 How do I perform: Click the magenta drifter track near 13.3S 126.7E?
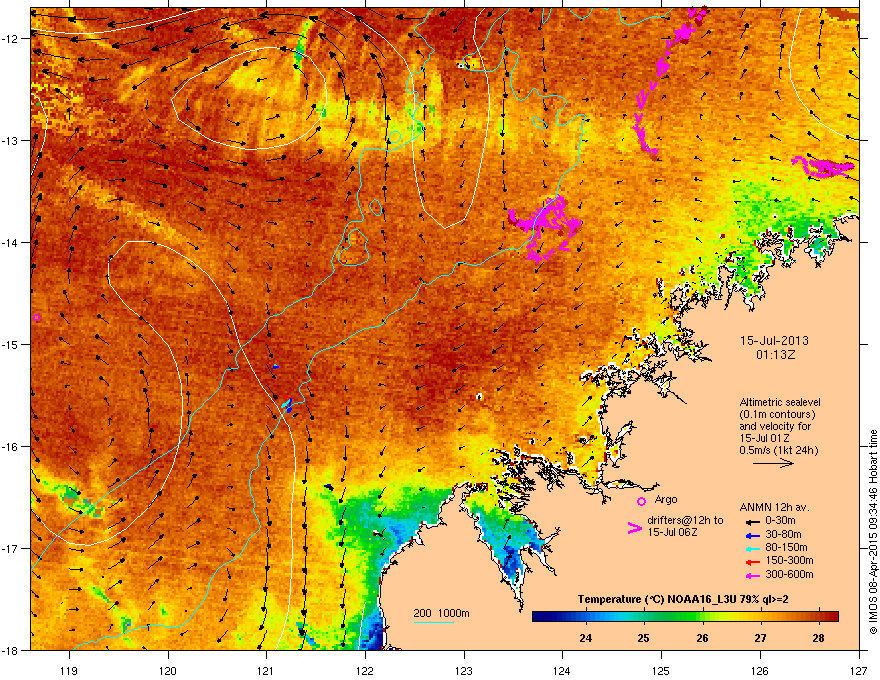click(823, 167)
